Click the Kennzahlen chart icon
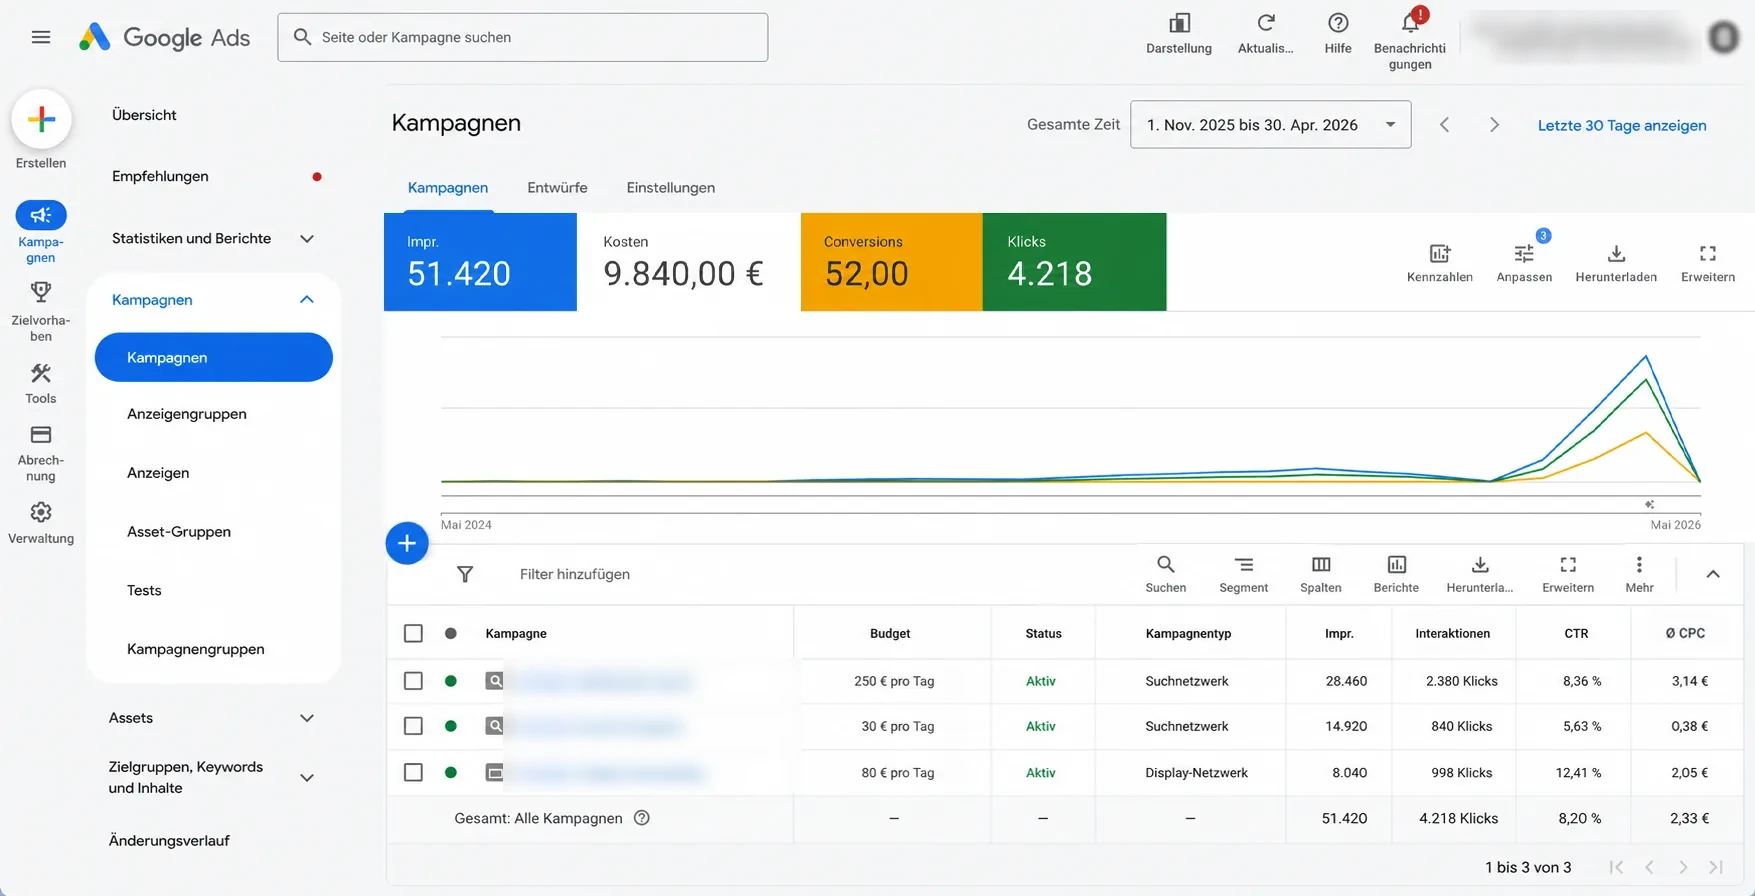 (1440, 253)
